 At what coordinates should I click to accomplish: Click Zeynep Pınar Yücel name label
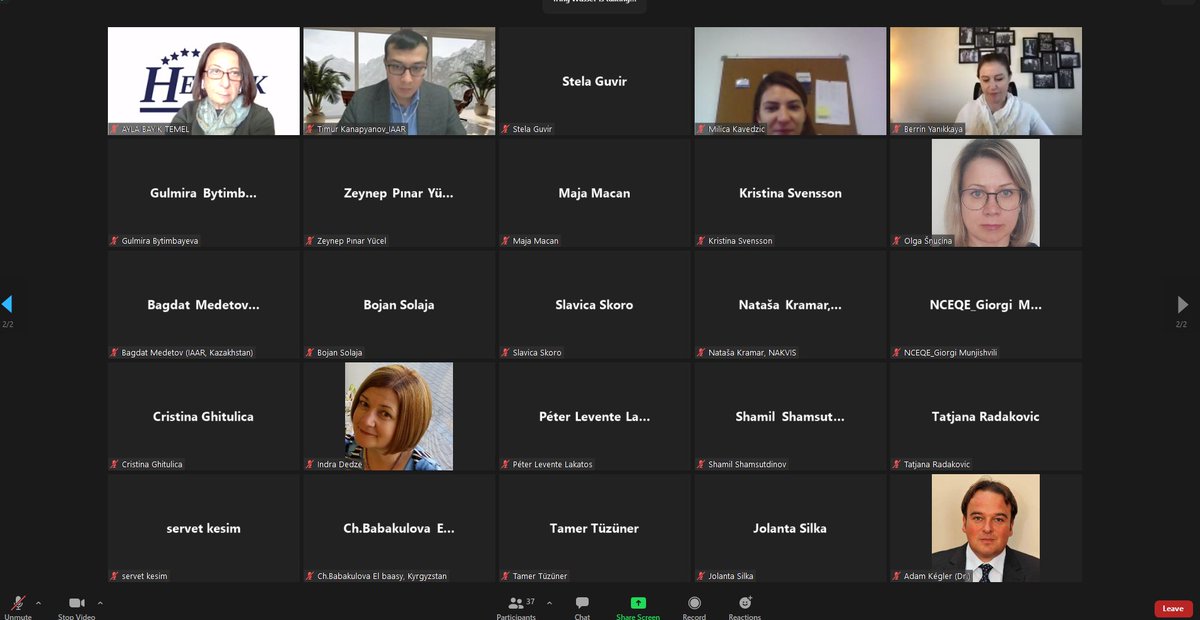coord(352,241)
